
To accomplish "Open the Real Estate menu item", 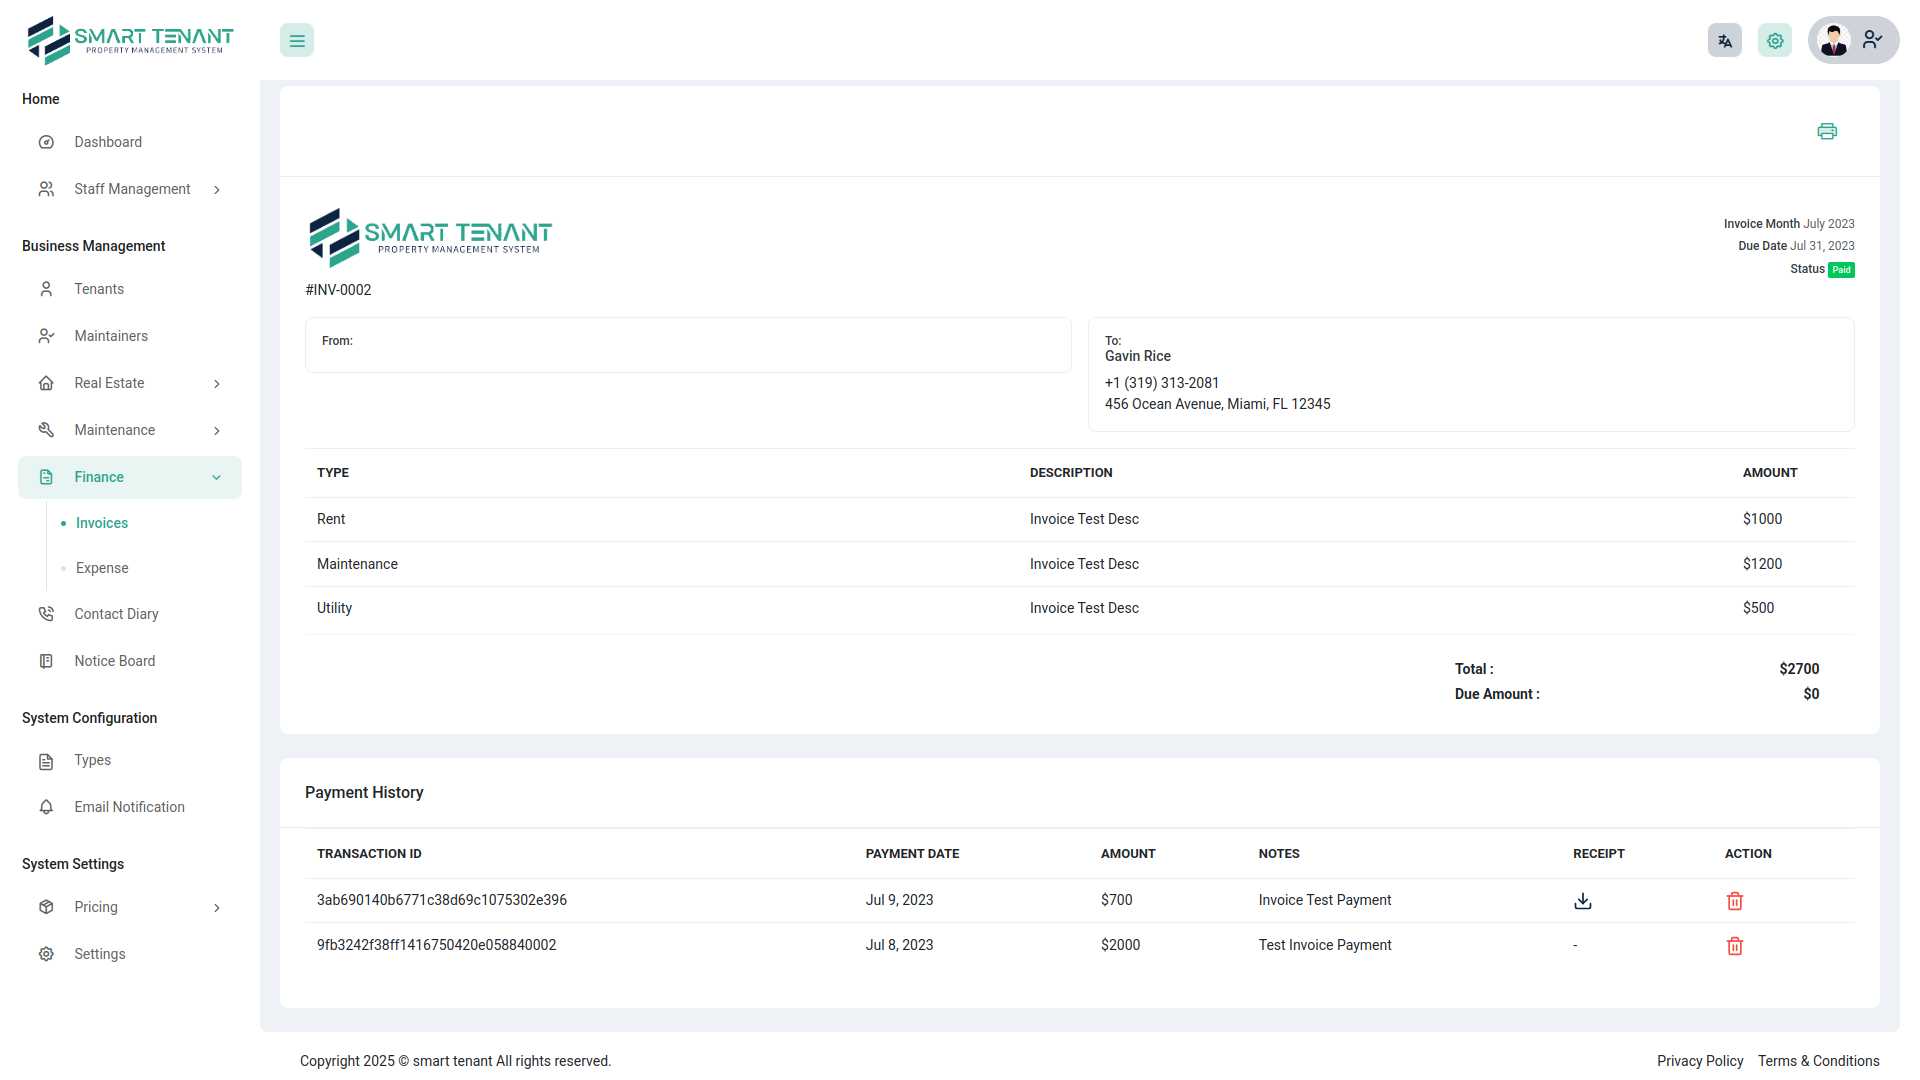I will (110, 383).
